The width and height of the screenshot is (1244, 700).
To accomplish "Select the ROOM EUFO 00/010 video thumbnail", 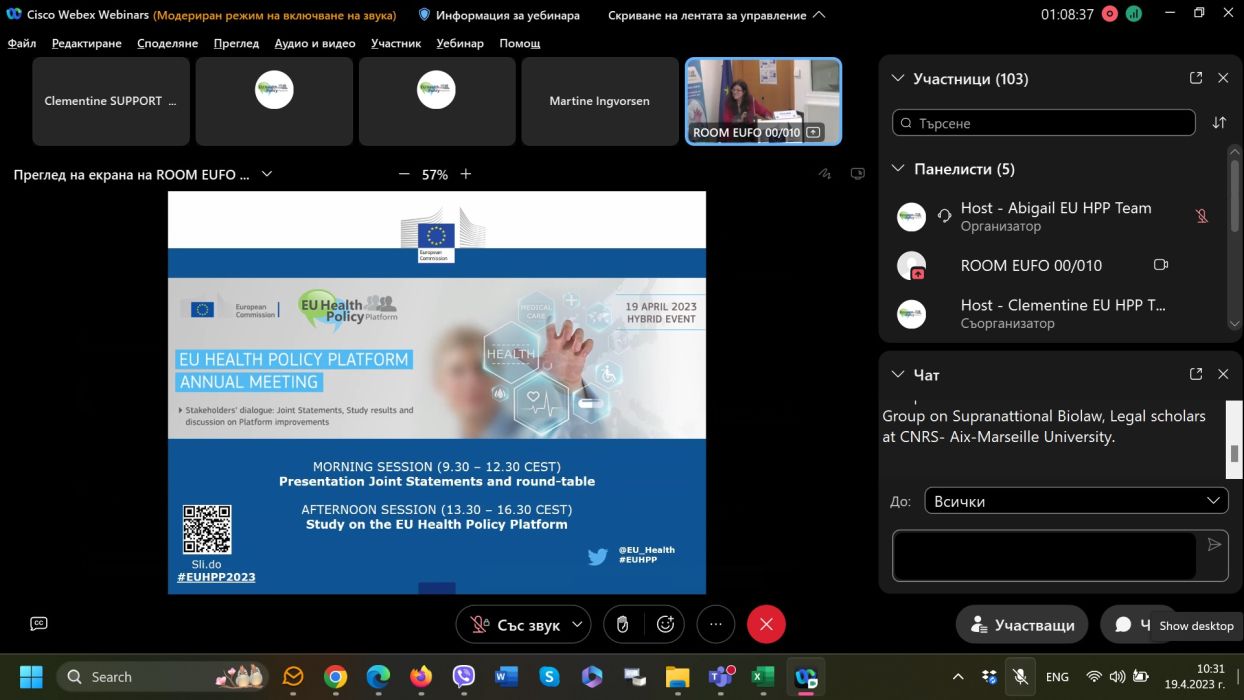I will tap(763, 101).
